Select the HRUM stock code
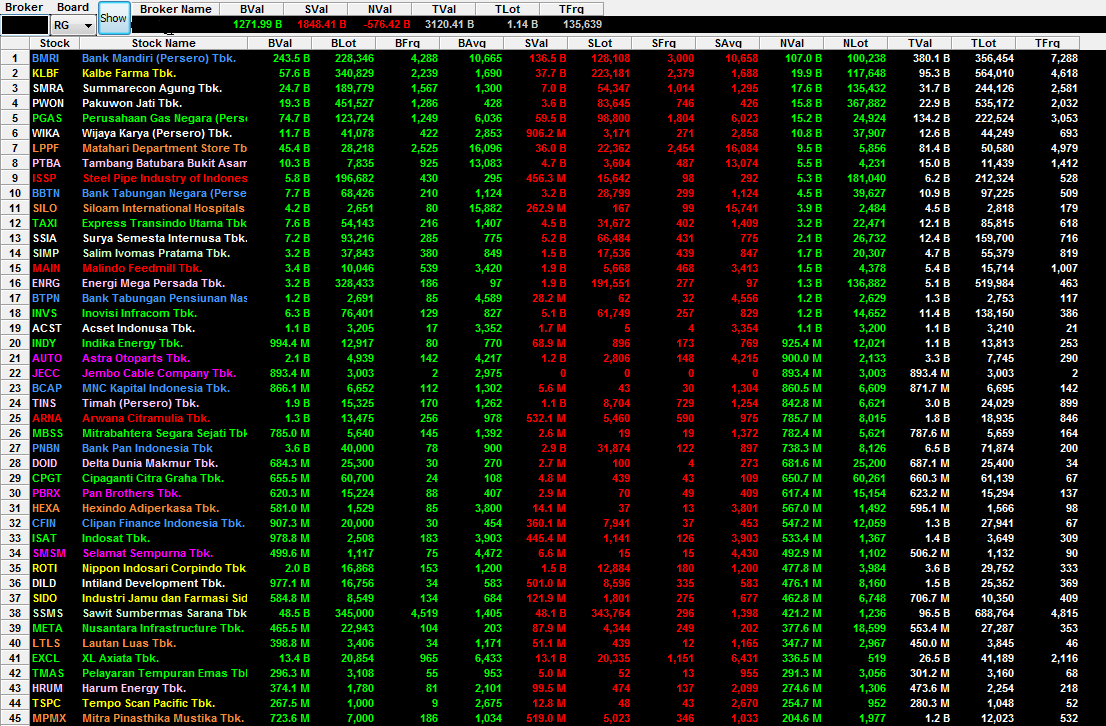 47,688
